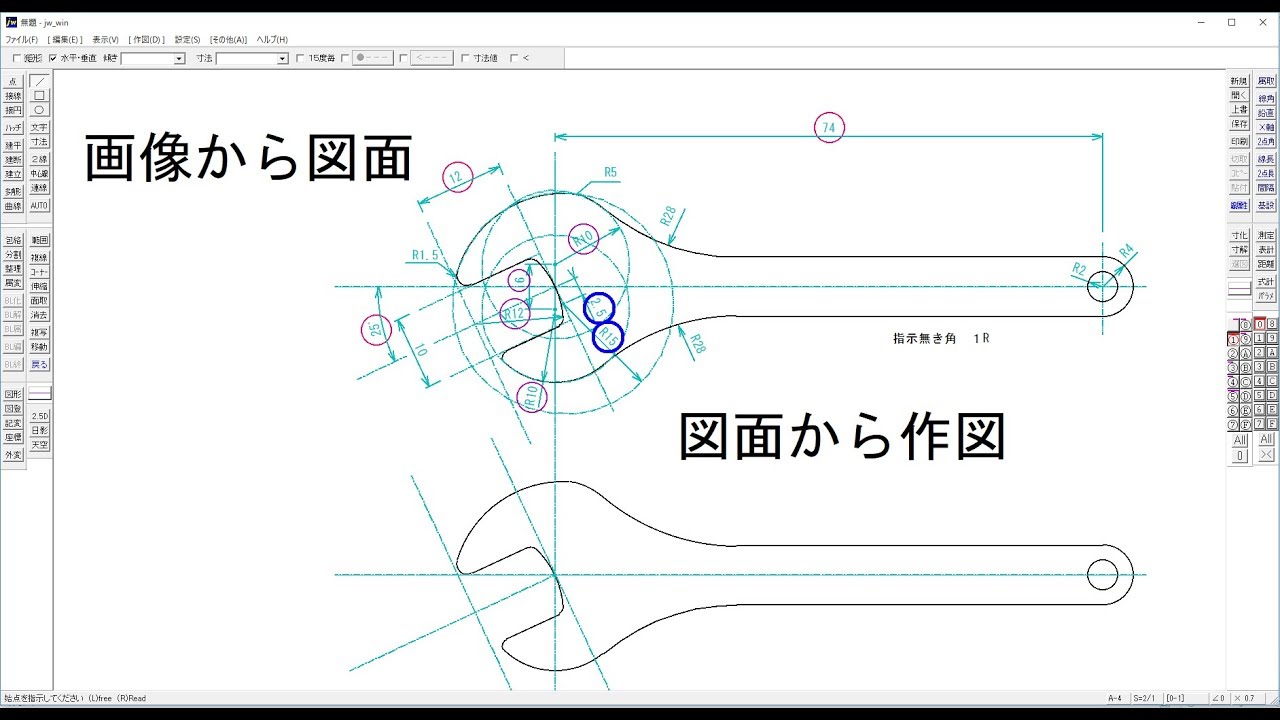Select the 消去 erase tool
The image size is (1280, 720).
coord(39,315)
